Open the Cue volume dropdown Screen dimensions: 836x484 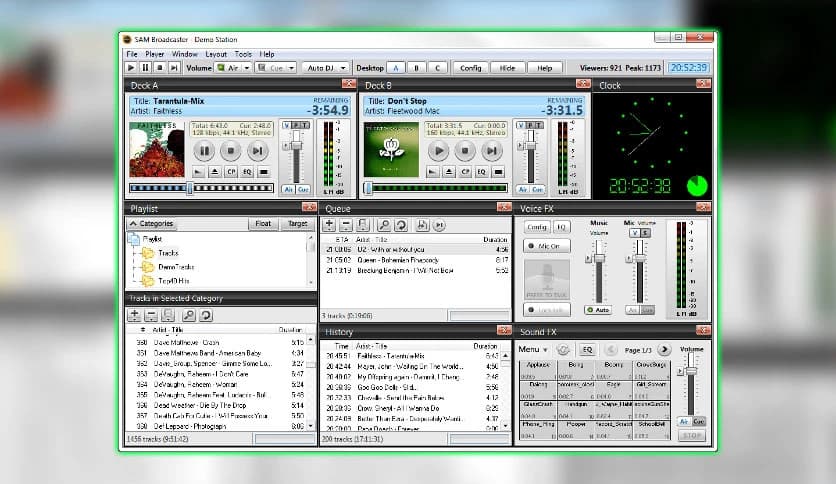(x=292, y=68)
